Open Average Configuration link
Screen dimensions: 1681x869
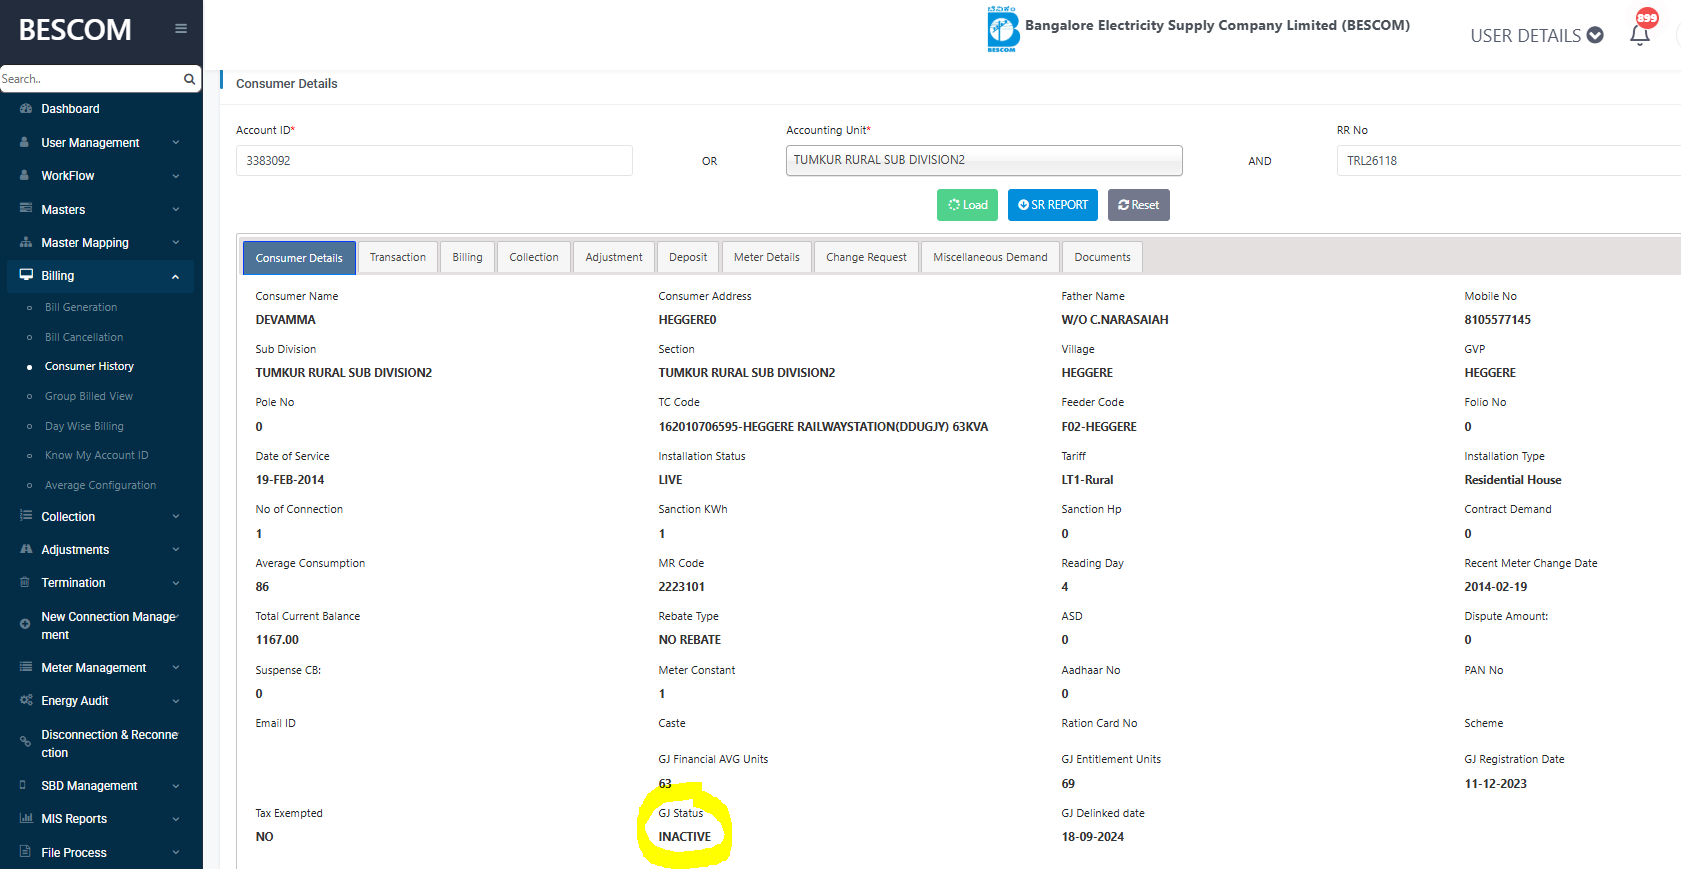(100, 485)
